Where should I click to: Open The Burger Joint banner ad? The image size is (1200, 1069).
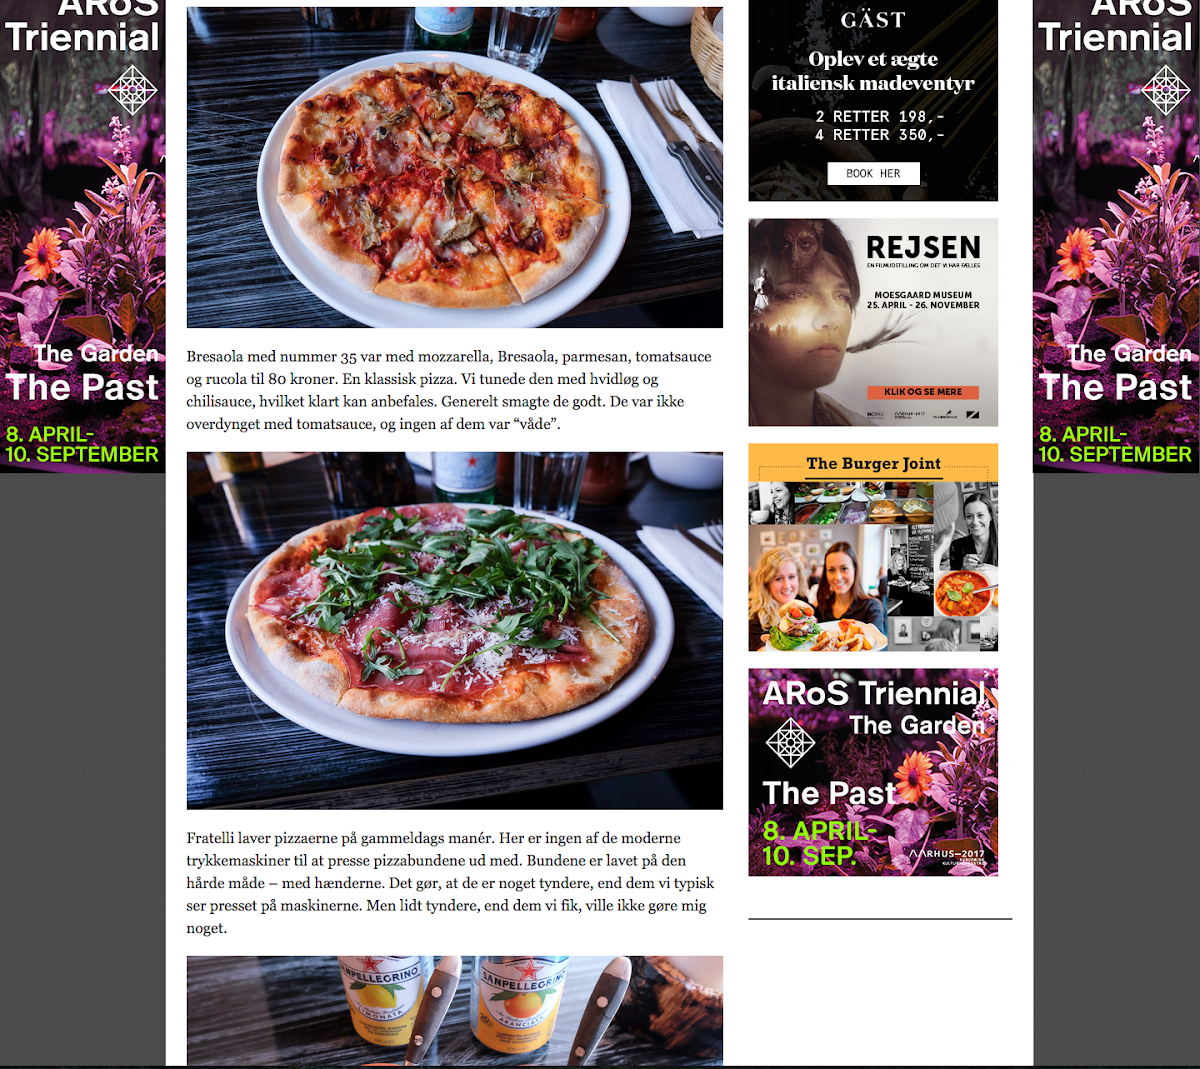coord(873,548)
